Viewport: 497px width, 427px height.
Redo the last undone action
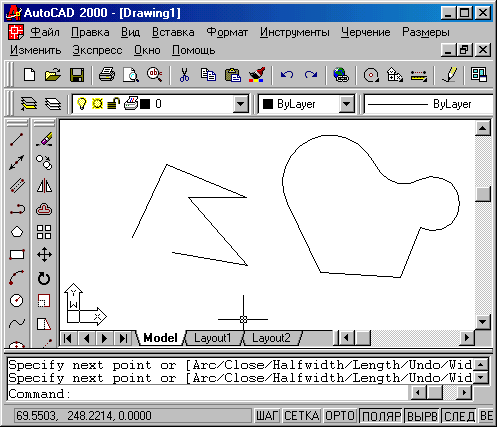311,75
